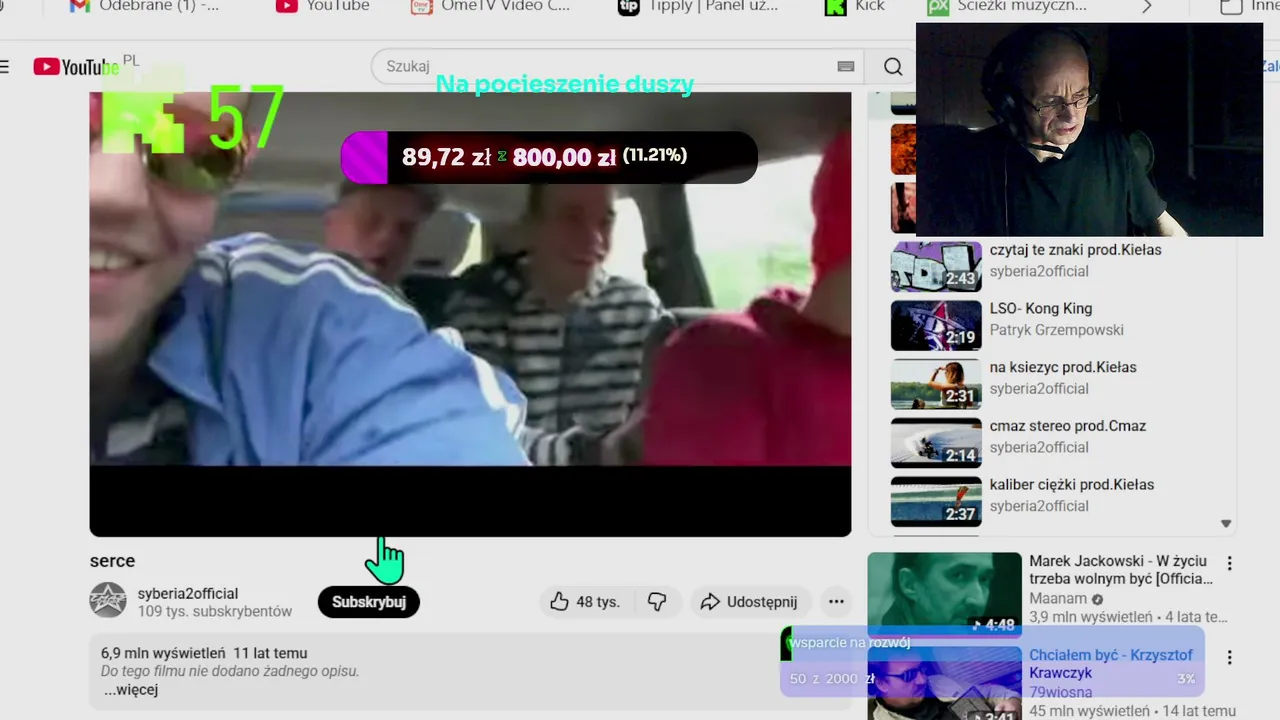1280x720 pixels.
Task: Open options menu for Krzysztof Krawczyk video
Action: click(x=1230, y=658)
